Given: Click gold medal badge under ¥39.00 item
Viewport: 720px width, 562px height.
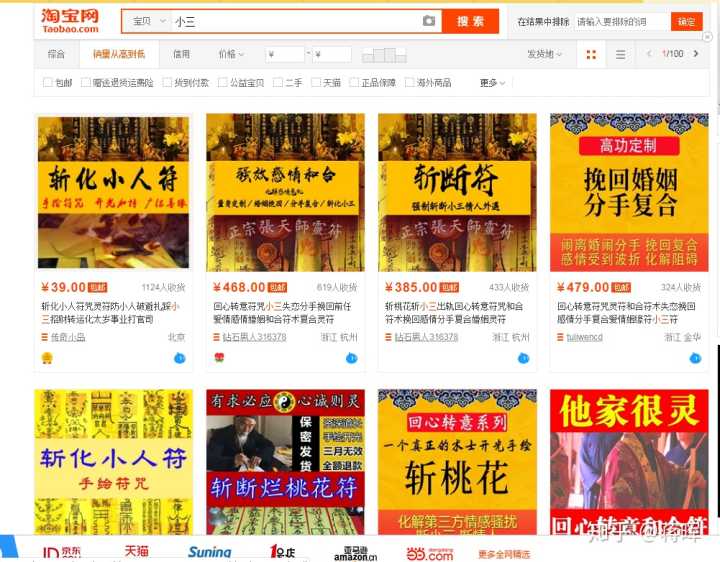Looking at the screenshot, I should pyautogui.click(x=47, y=358).
